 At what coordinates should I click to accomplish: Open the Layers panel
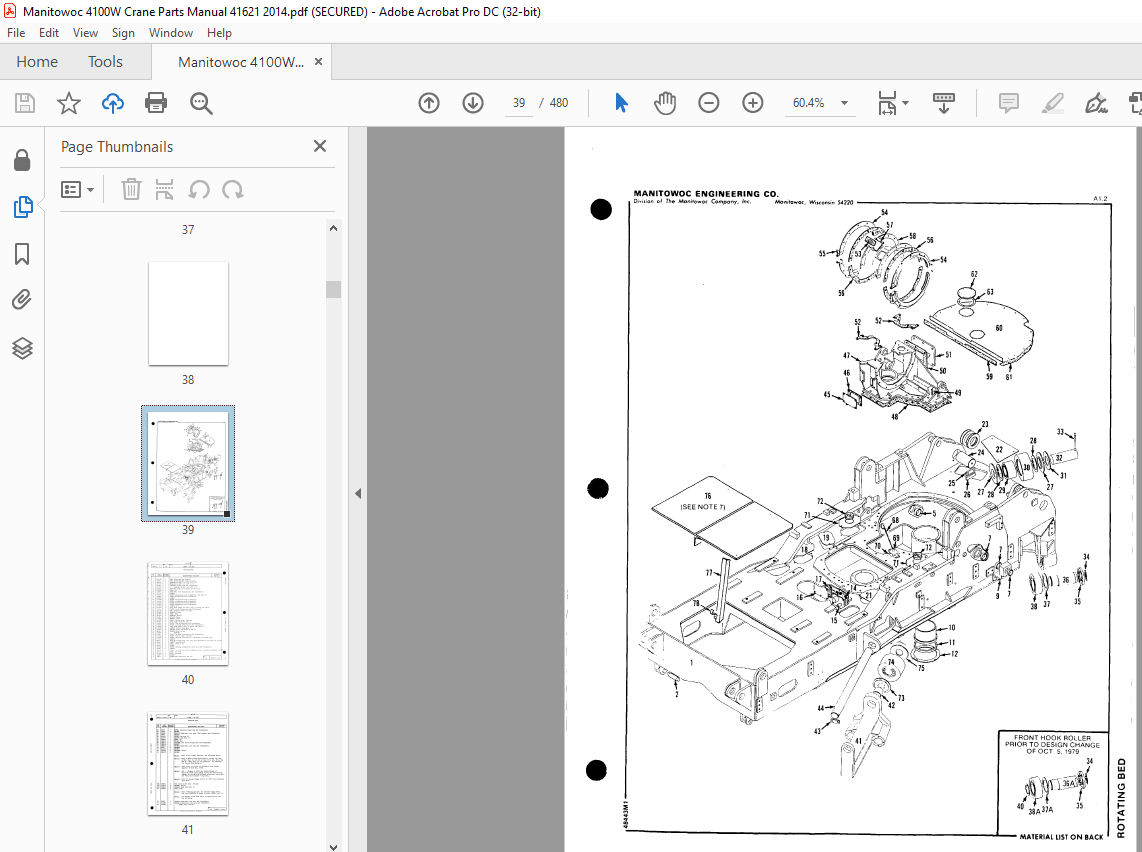23,348
